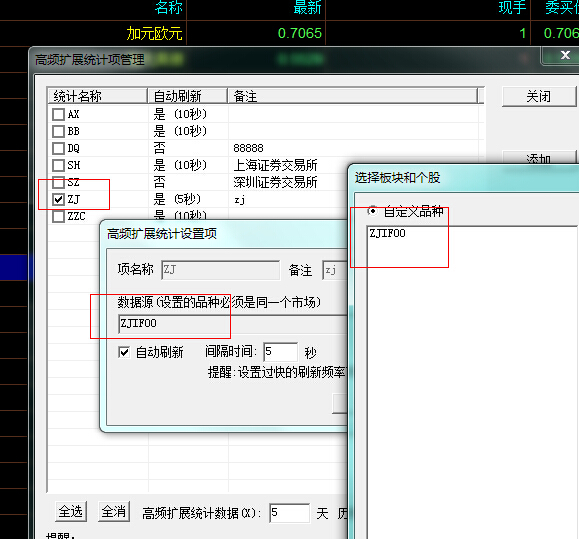
Task: Toggle the 自动刷新 checkbox in settings dialog
Action: (124, 352)
